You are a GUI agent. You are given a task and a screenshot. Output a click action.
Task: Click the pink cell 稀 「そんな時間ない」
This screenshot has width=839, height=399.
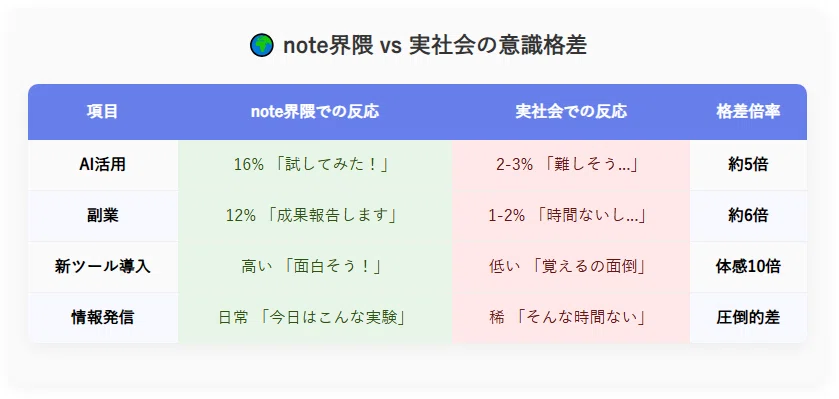tap(570, 318)
